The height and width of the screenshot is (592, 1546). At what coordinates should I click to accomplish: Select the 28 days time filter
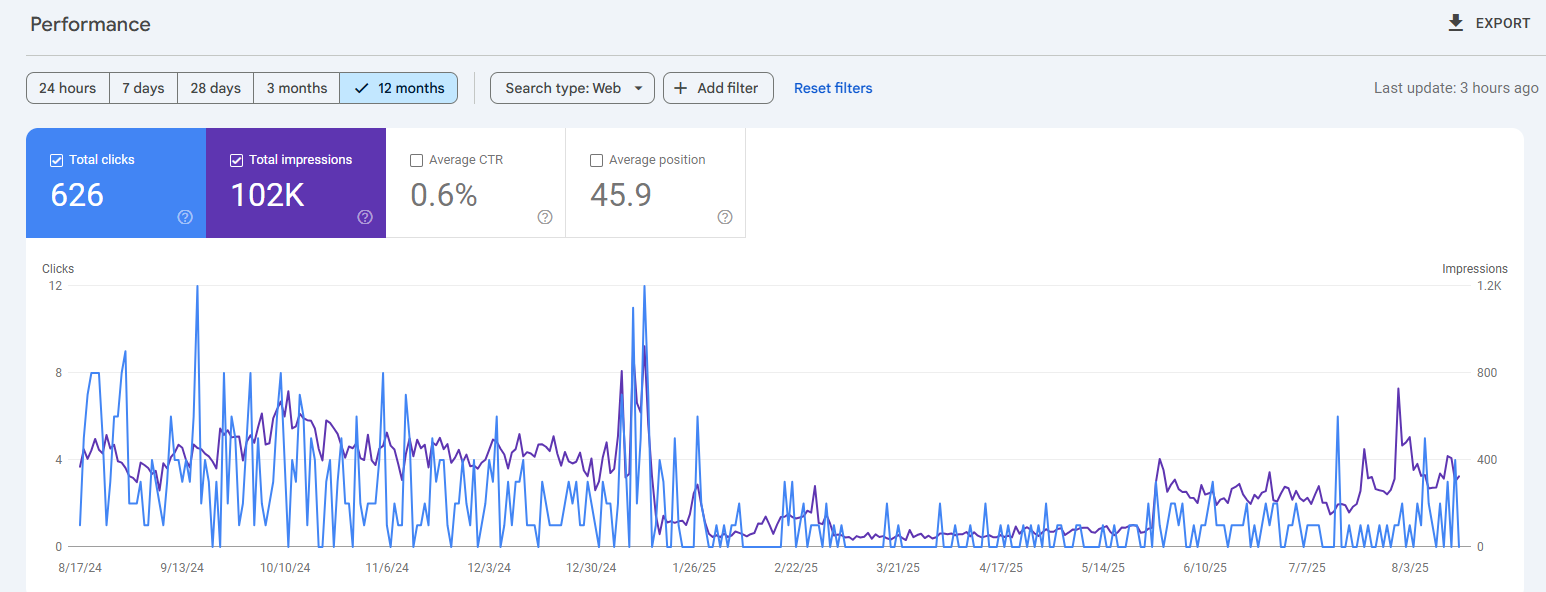[215, 88]
